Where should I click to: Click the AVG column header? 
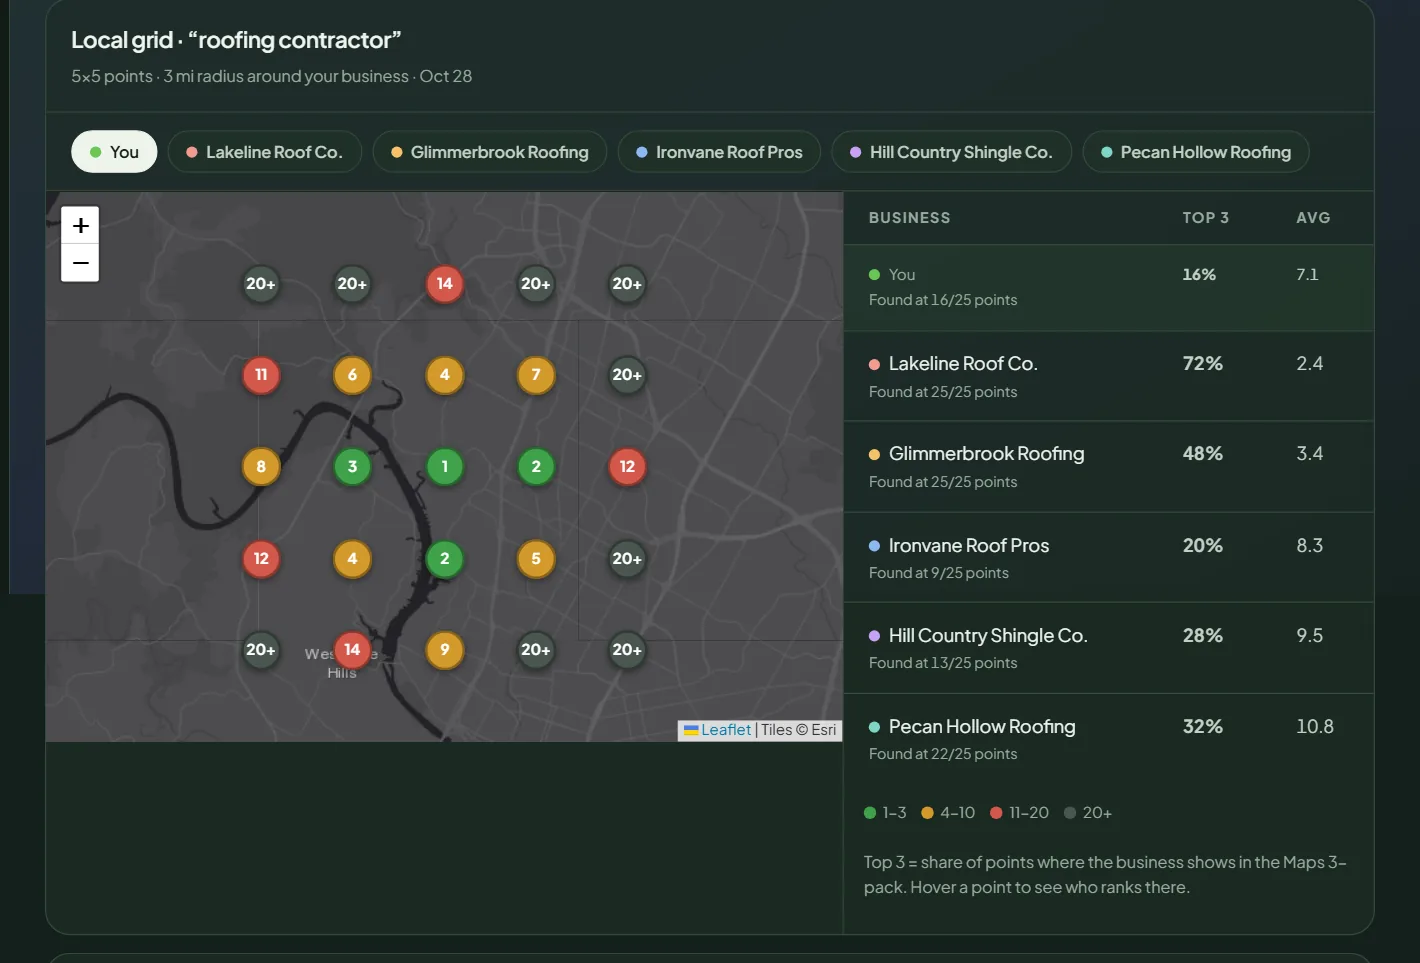tap(1313, 218)
